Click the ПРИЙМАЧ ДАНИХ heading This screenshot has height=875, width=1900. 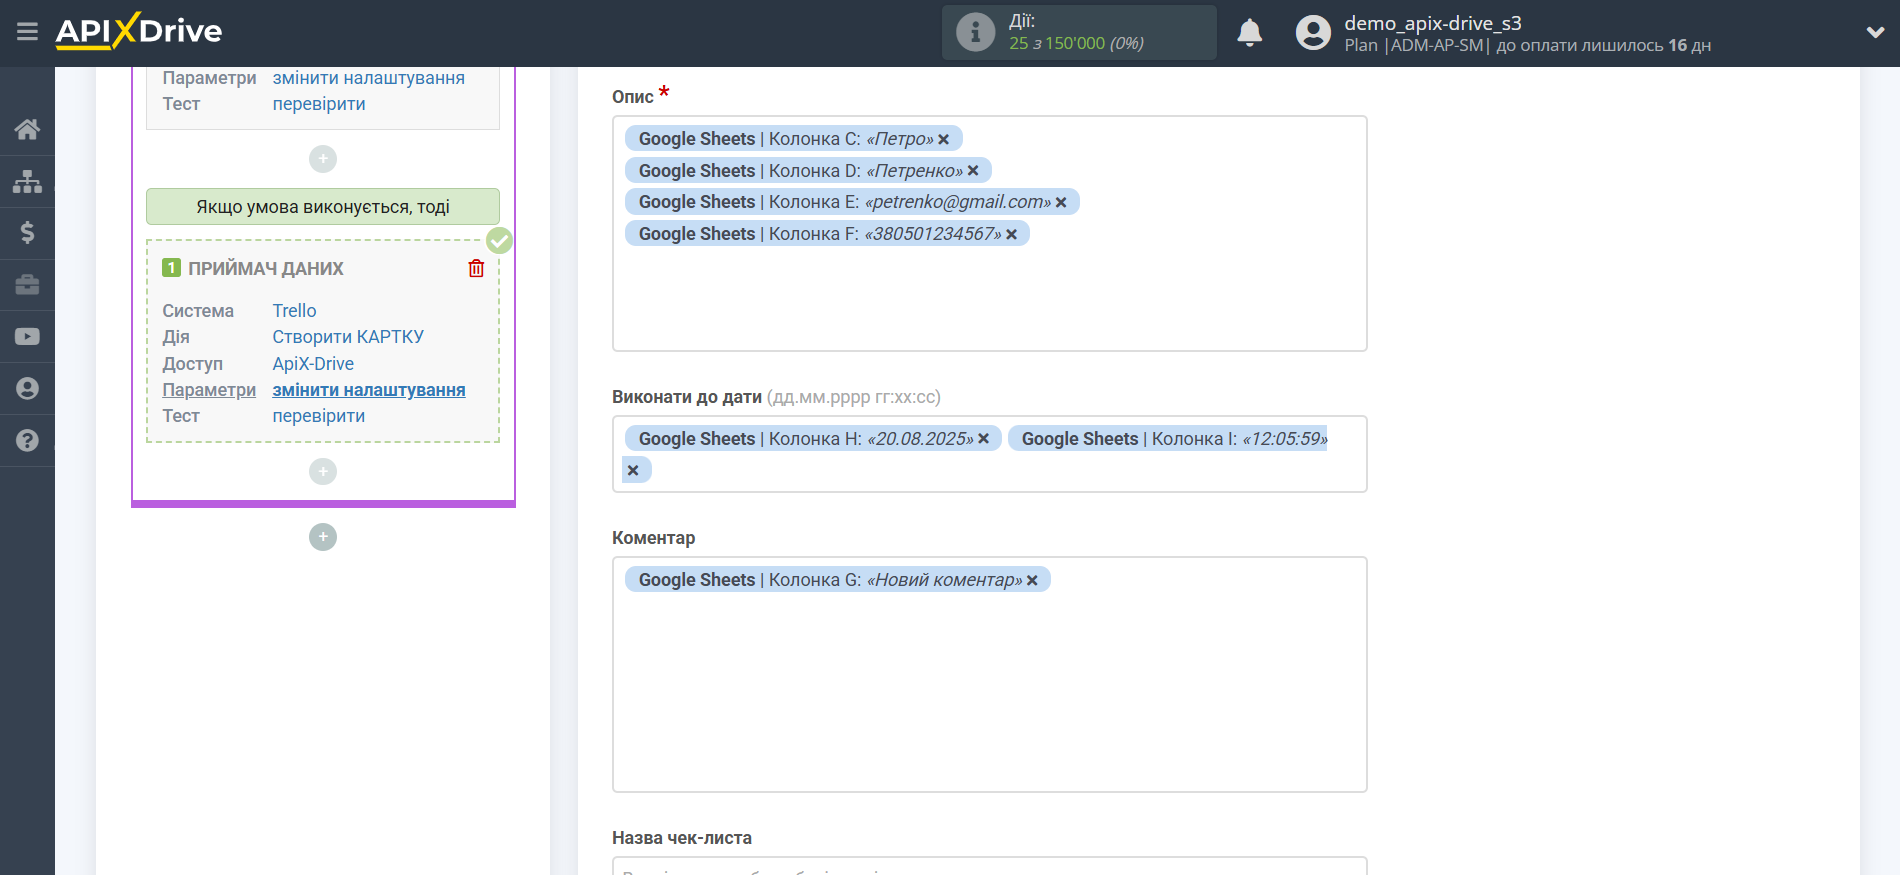(x=266, y=269)
